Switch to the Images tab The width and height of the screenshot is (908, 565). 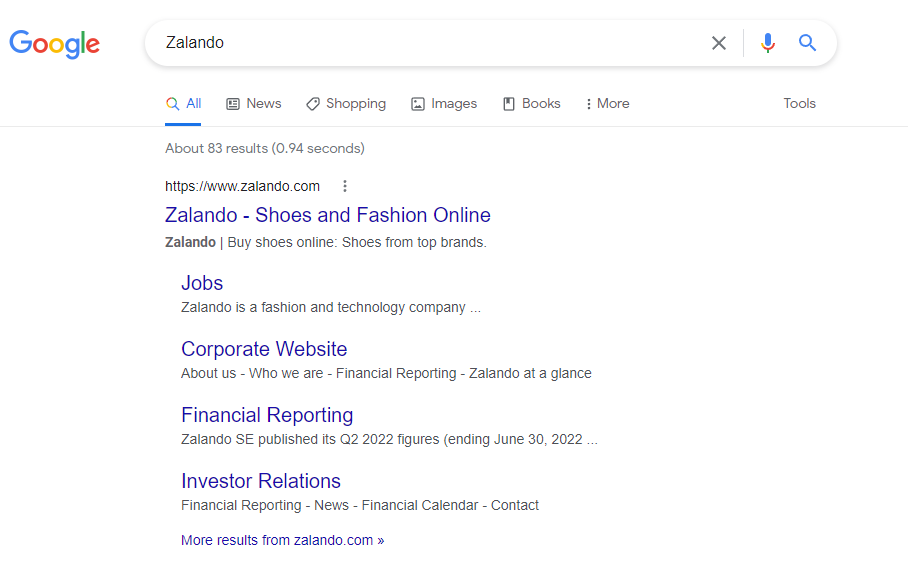pos(444,104)
